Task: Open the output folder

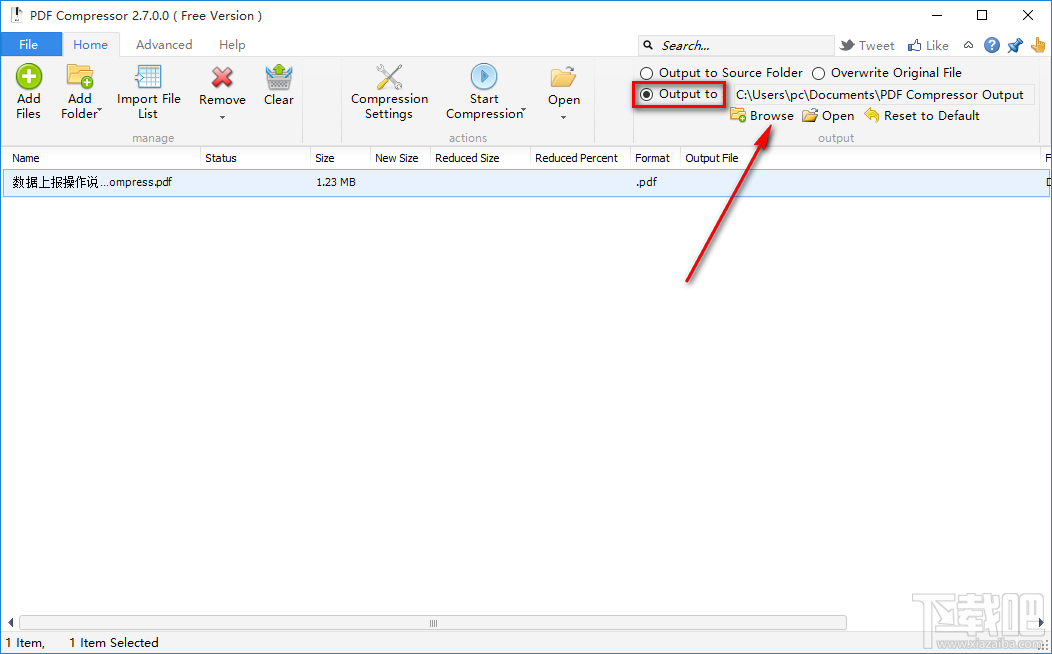Action: [829, 115]
